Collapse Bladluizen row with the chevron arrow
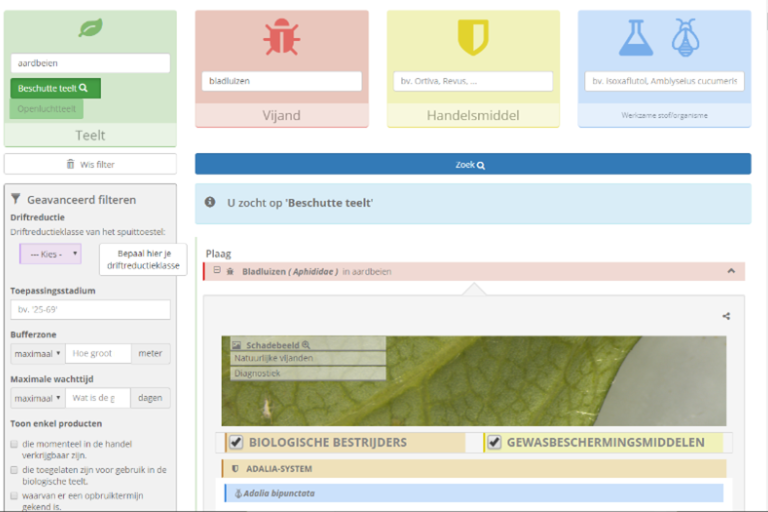The image size is (768, 512). tap(731, 271)
